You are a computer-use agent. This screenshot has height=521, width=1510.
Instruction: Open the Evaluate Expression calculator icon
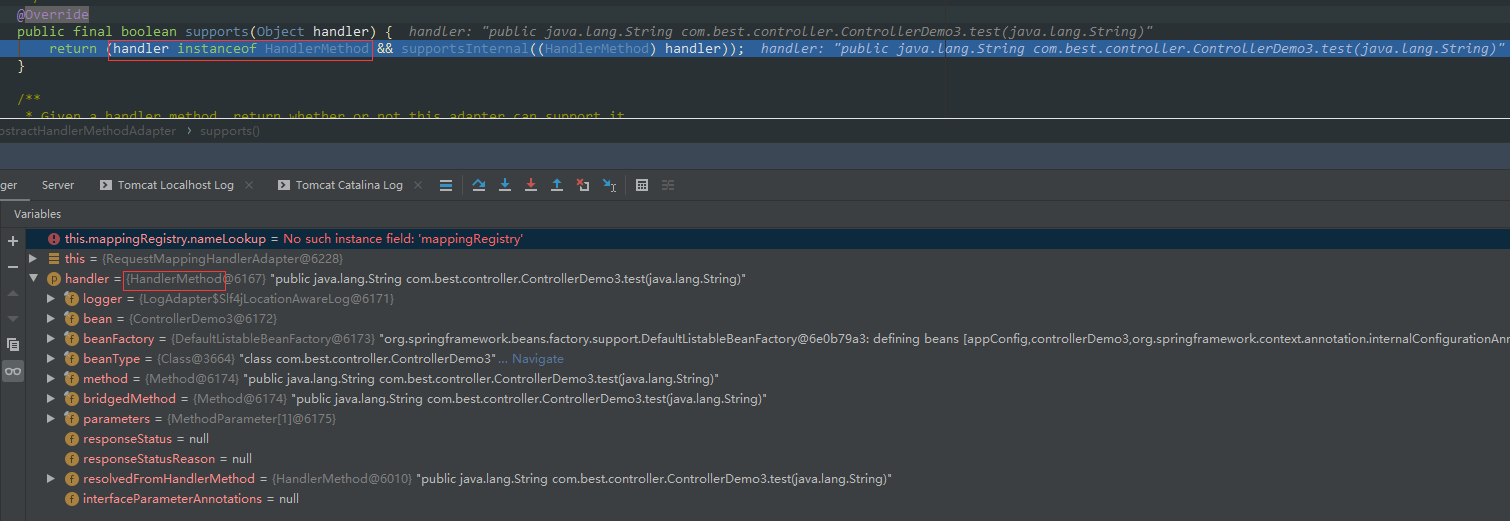coord(642,185)
